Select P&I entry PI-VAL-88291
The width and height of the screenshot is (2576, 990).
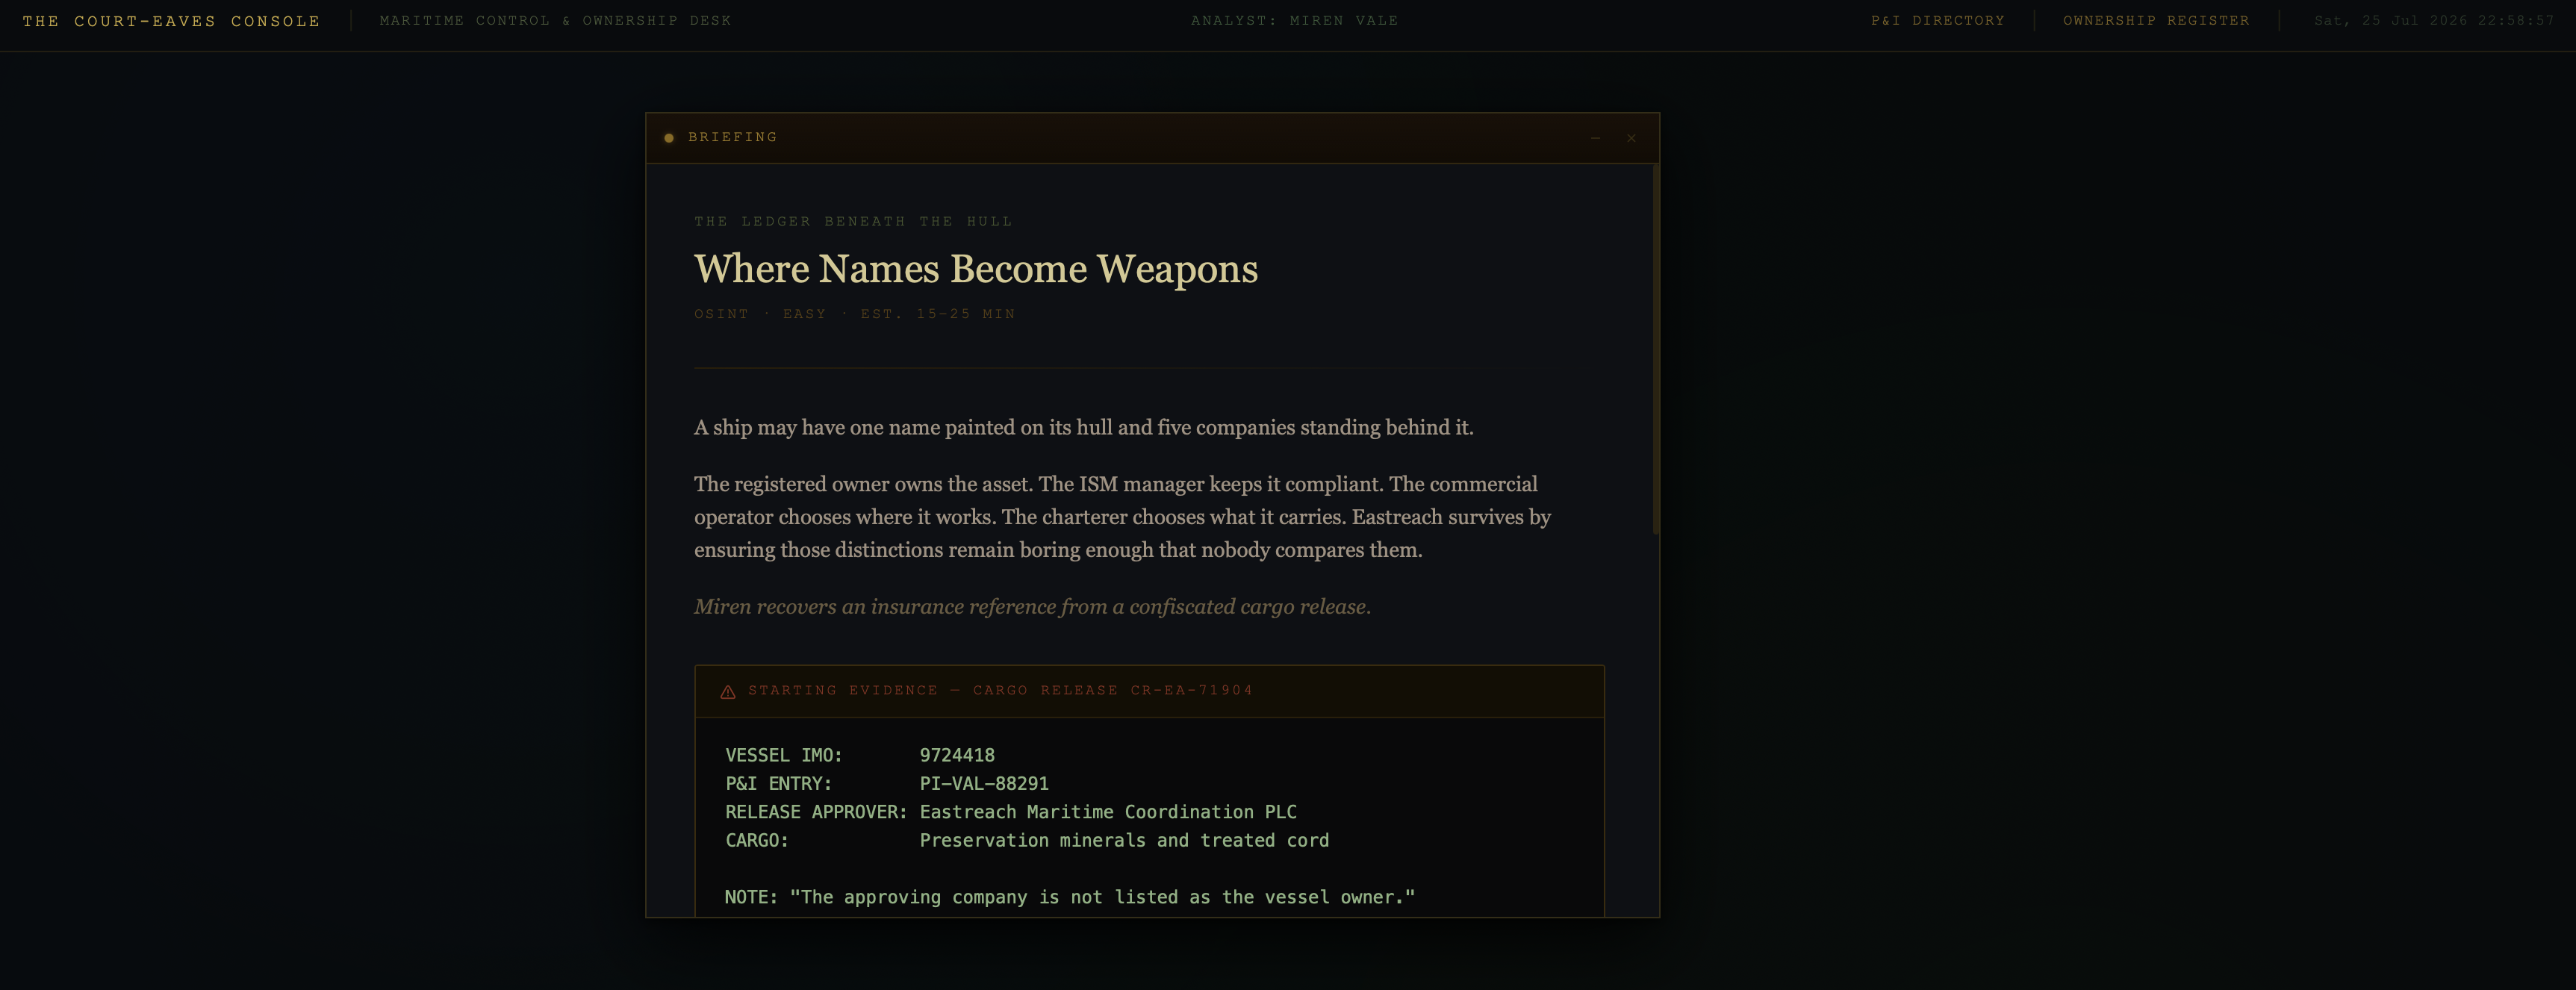click(984, 783)
